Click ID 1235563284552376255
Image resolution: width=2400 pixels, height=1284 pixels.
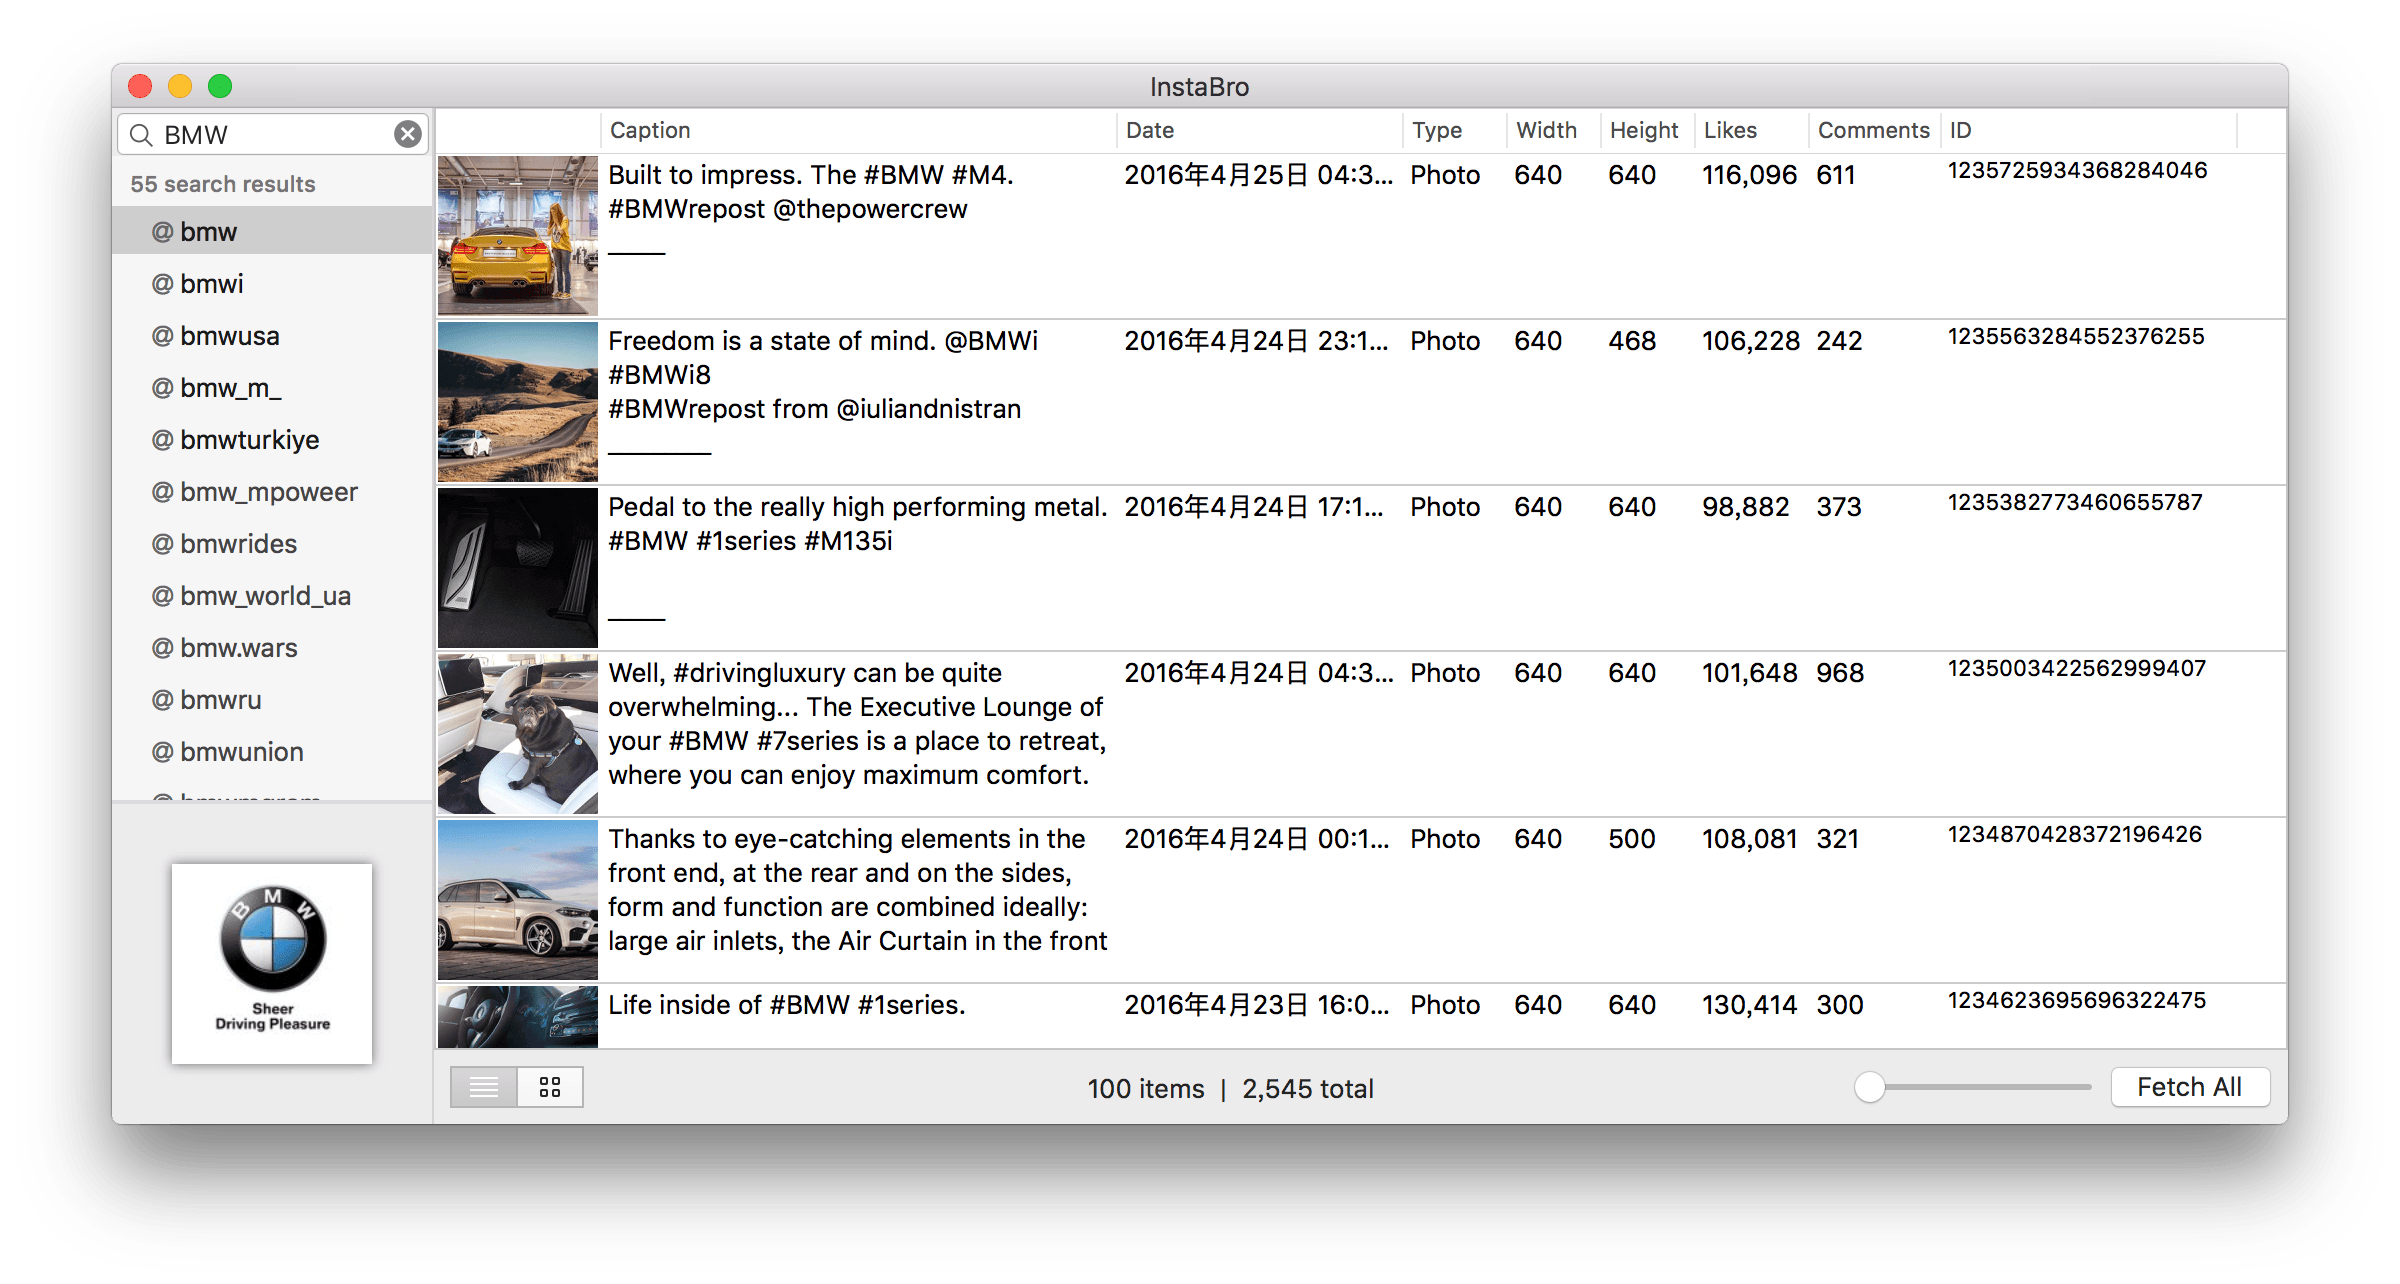(x=2076, y=337)
